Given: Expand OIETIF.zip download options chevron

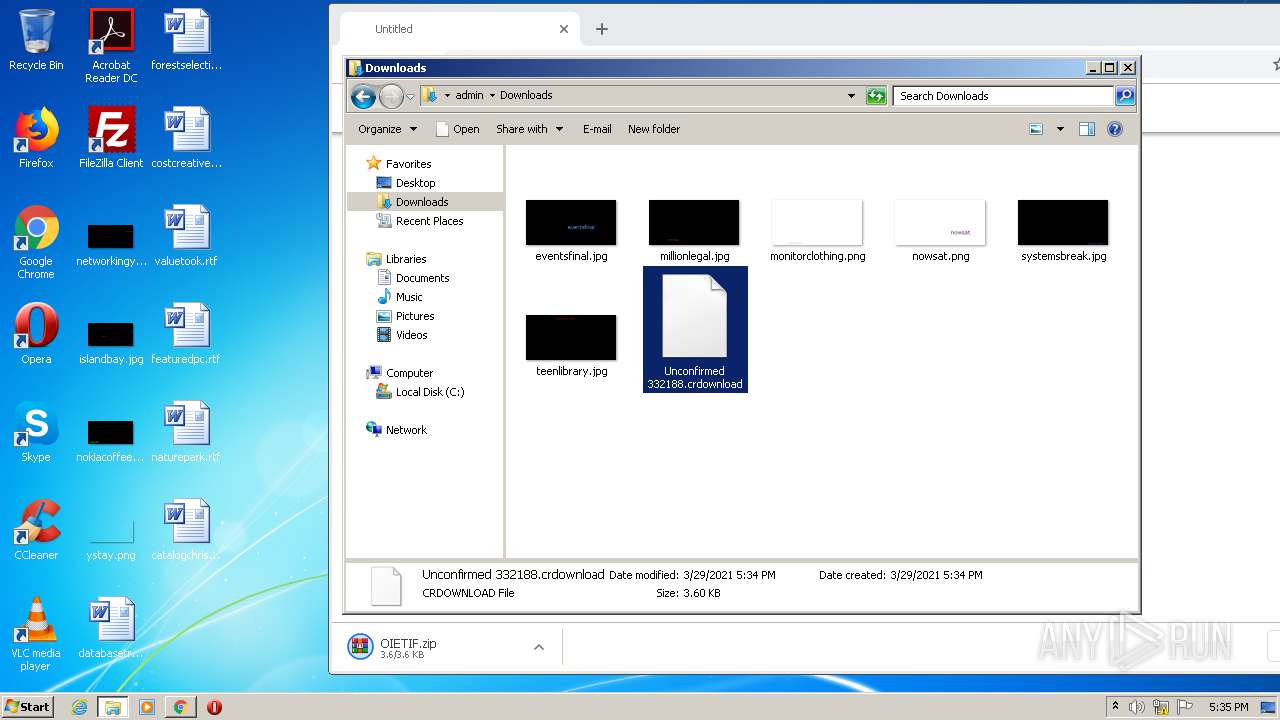Looking at the screenshot, I should (x=538, y=647).
